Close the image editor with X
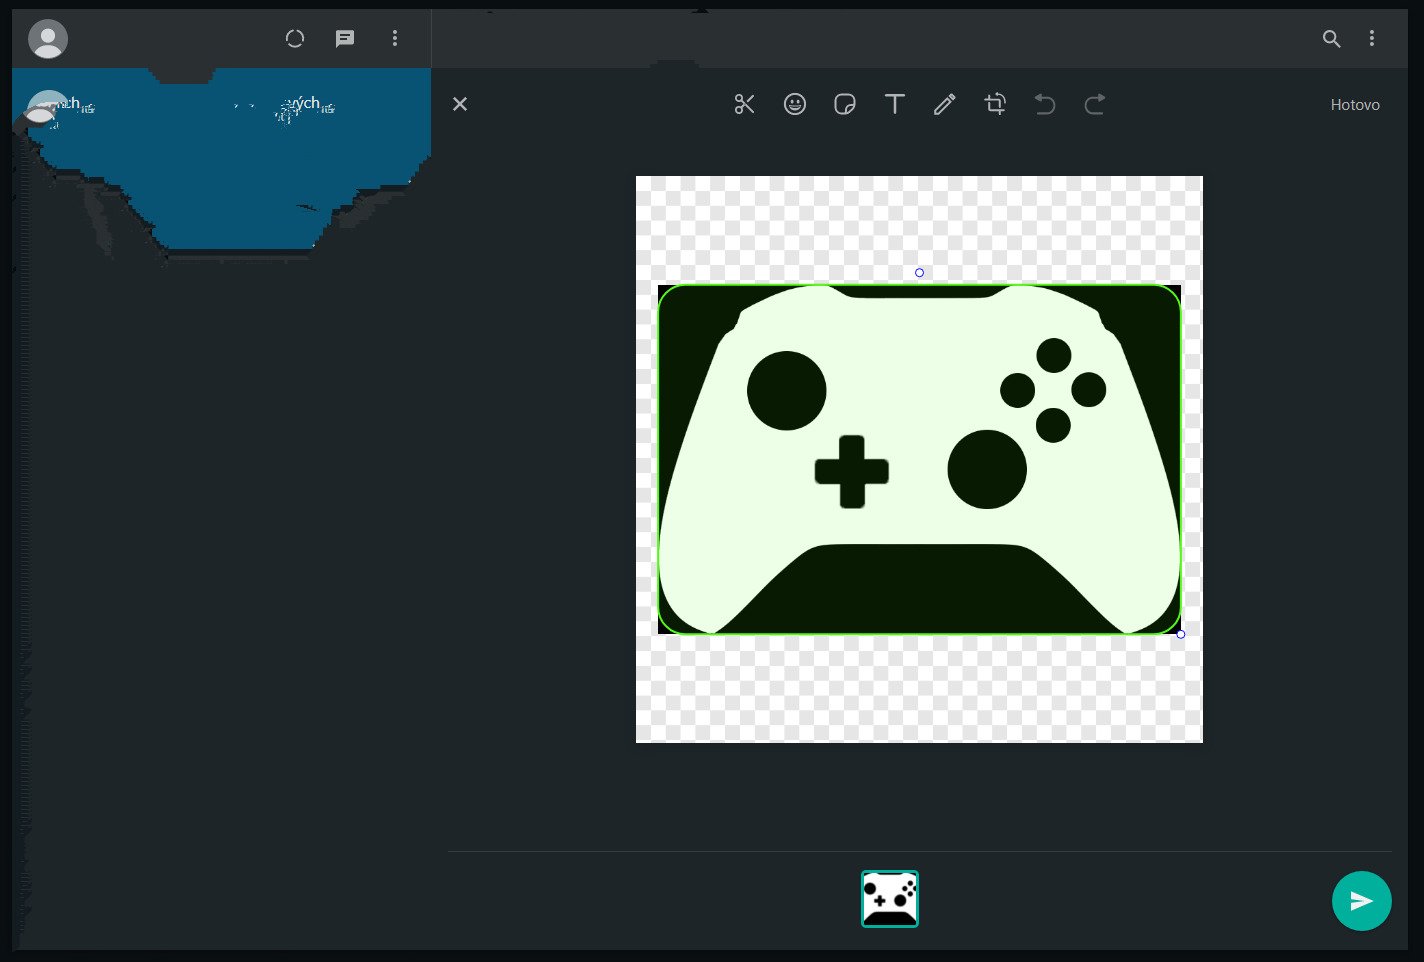1424x962 pixels. [x=460, y=104]
